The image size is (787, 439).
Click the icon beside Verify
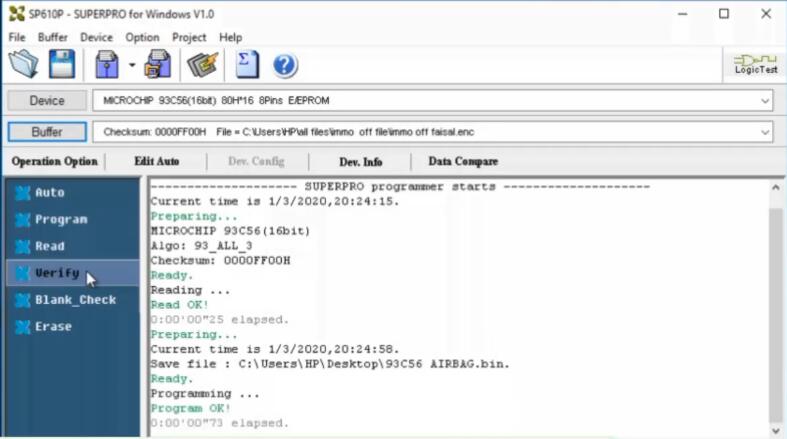click(23, 273)
